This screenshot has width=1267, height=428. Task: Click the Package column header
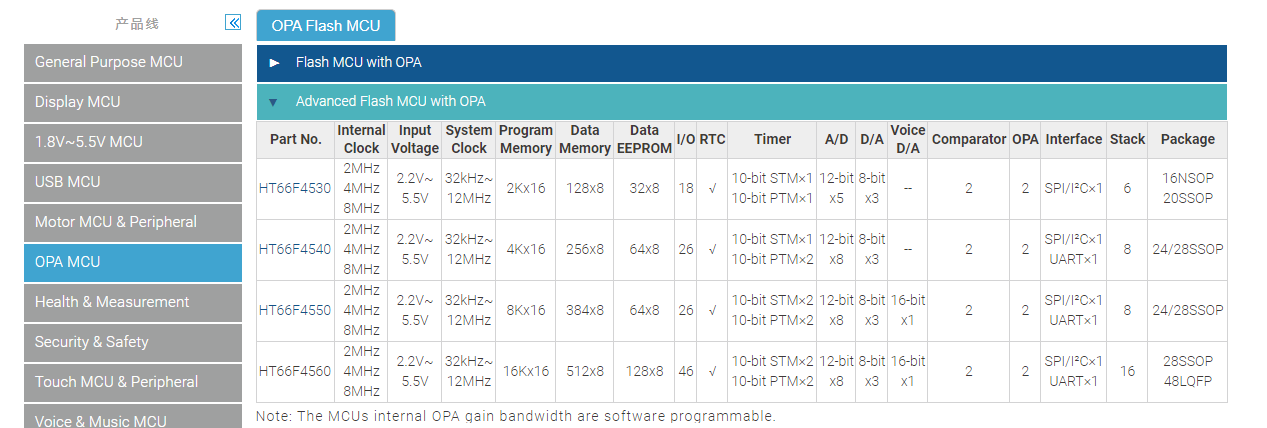tap(1188, 139)
